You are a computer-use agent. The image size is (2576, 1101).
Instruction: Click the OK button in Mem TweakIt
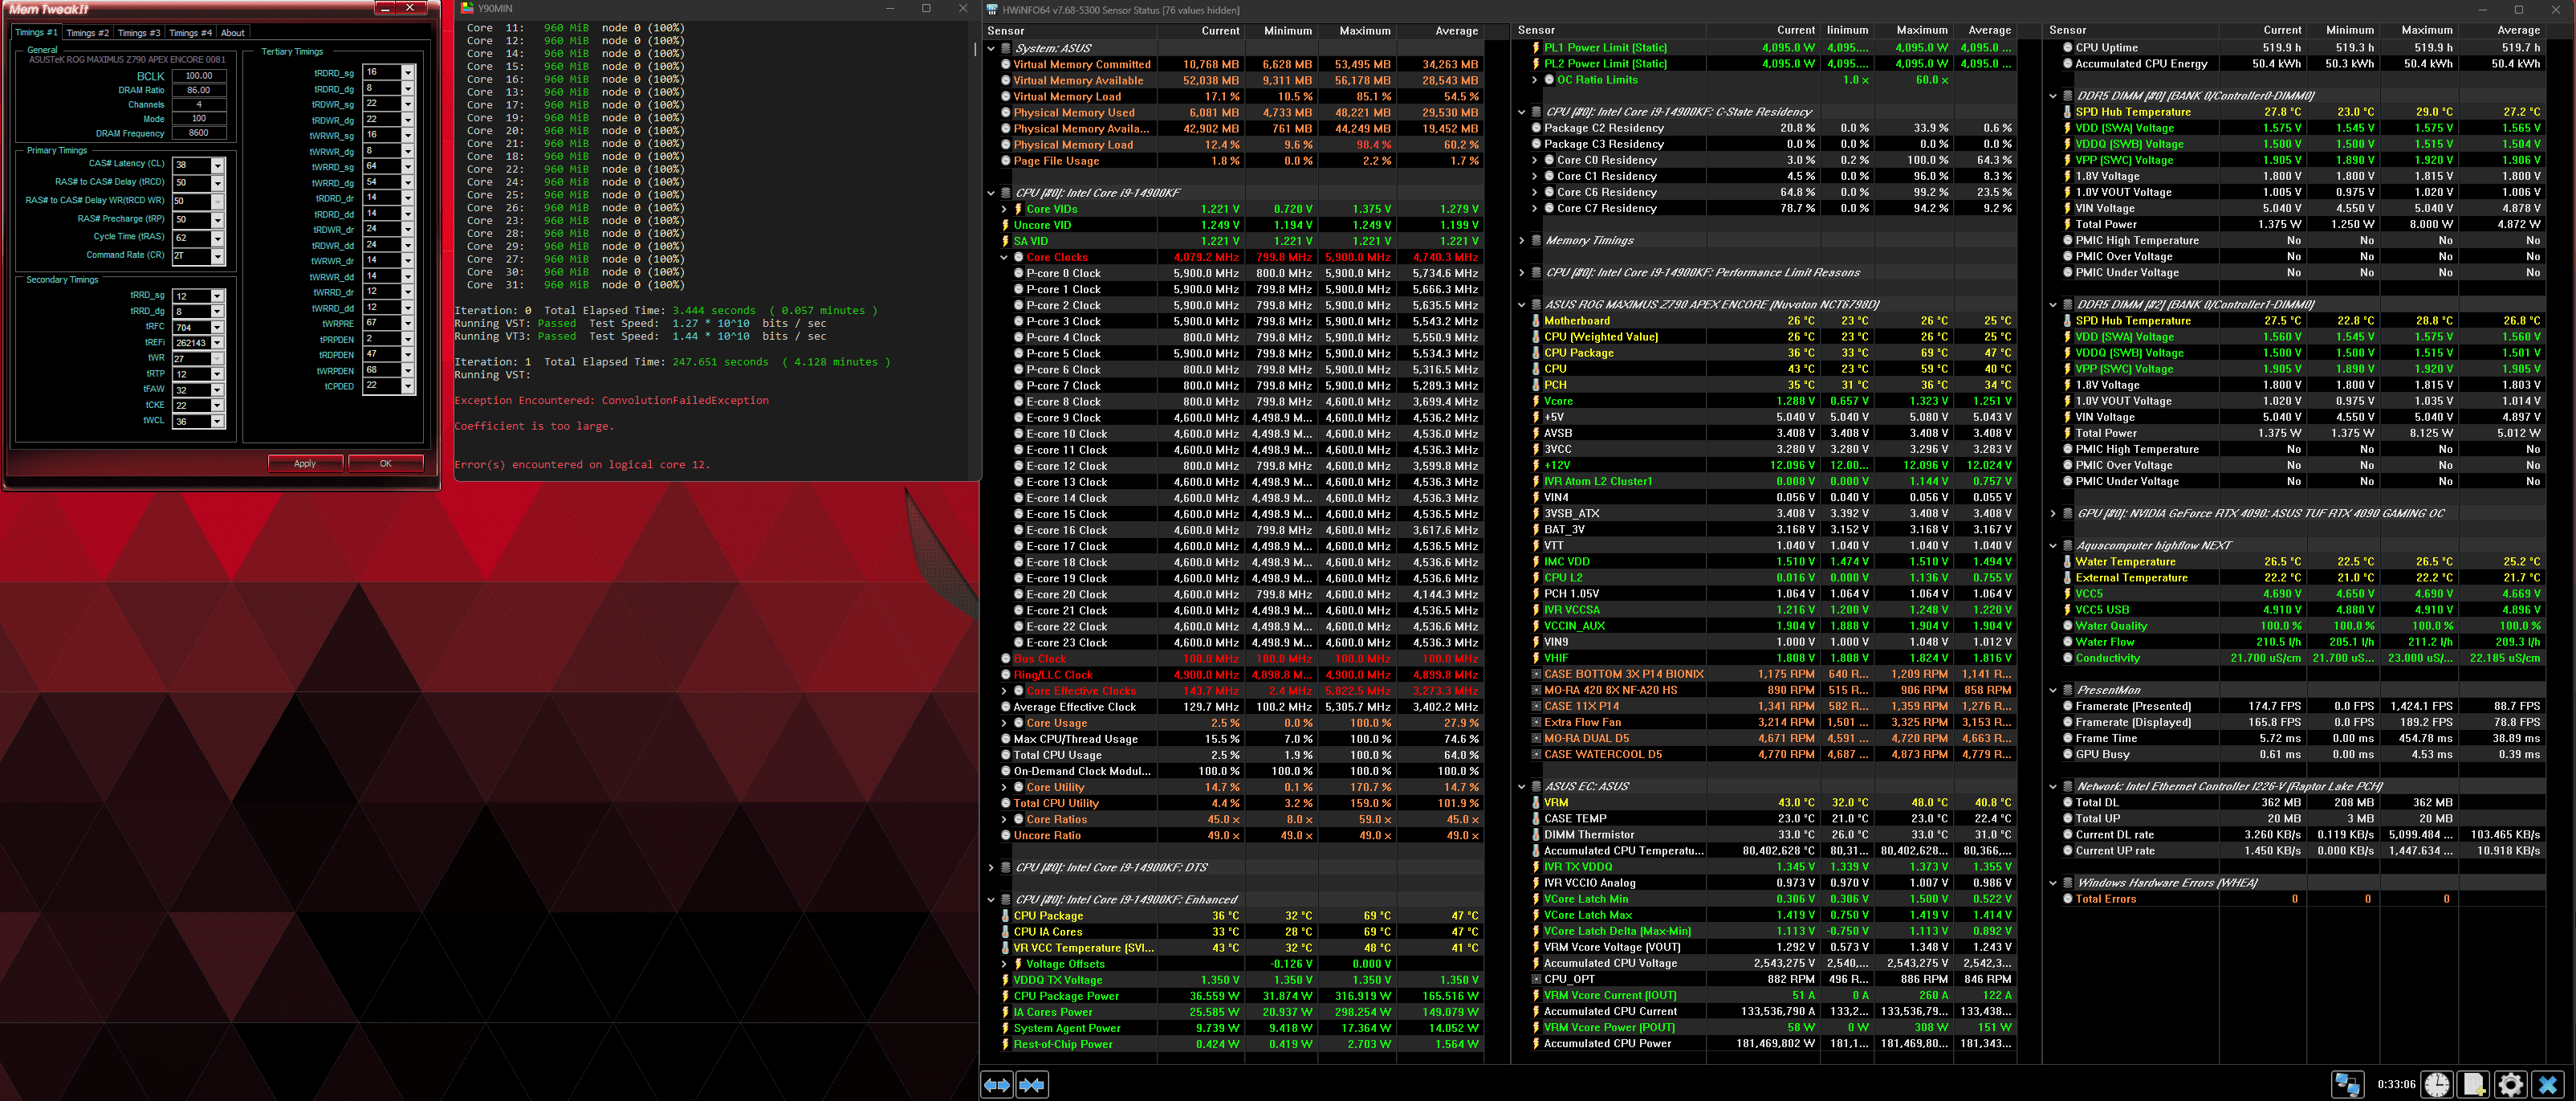(385, 463)
